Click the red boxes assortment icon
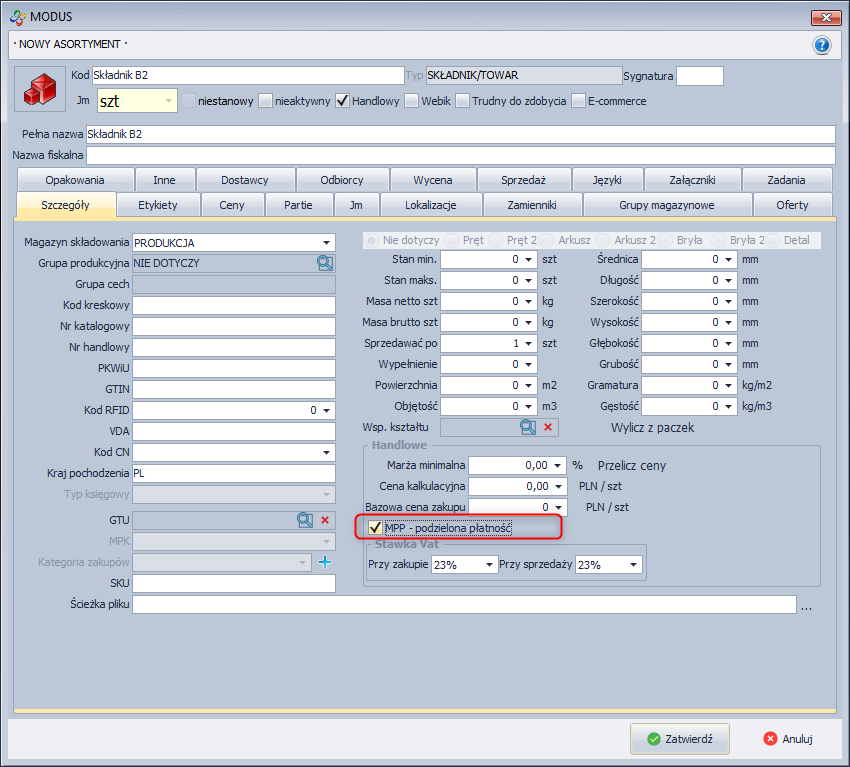 [39, 89]
